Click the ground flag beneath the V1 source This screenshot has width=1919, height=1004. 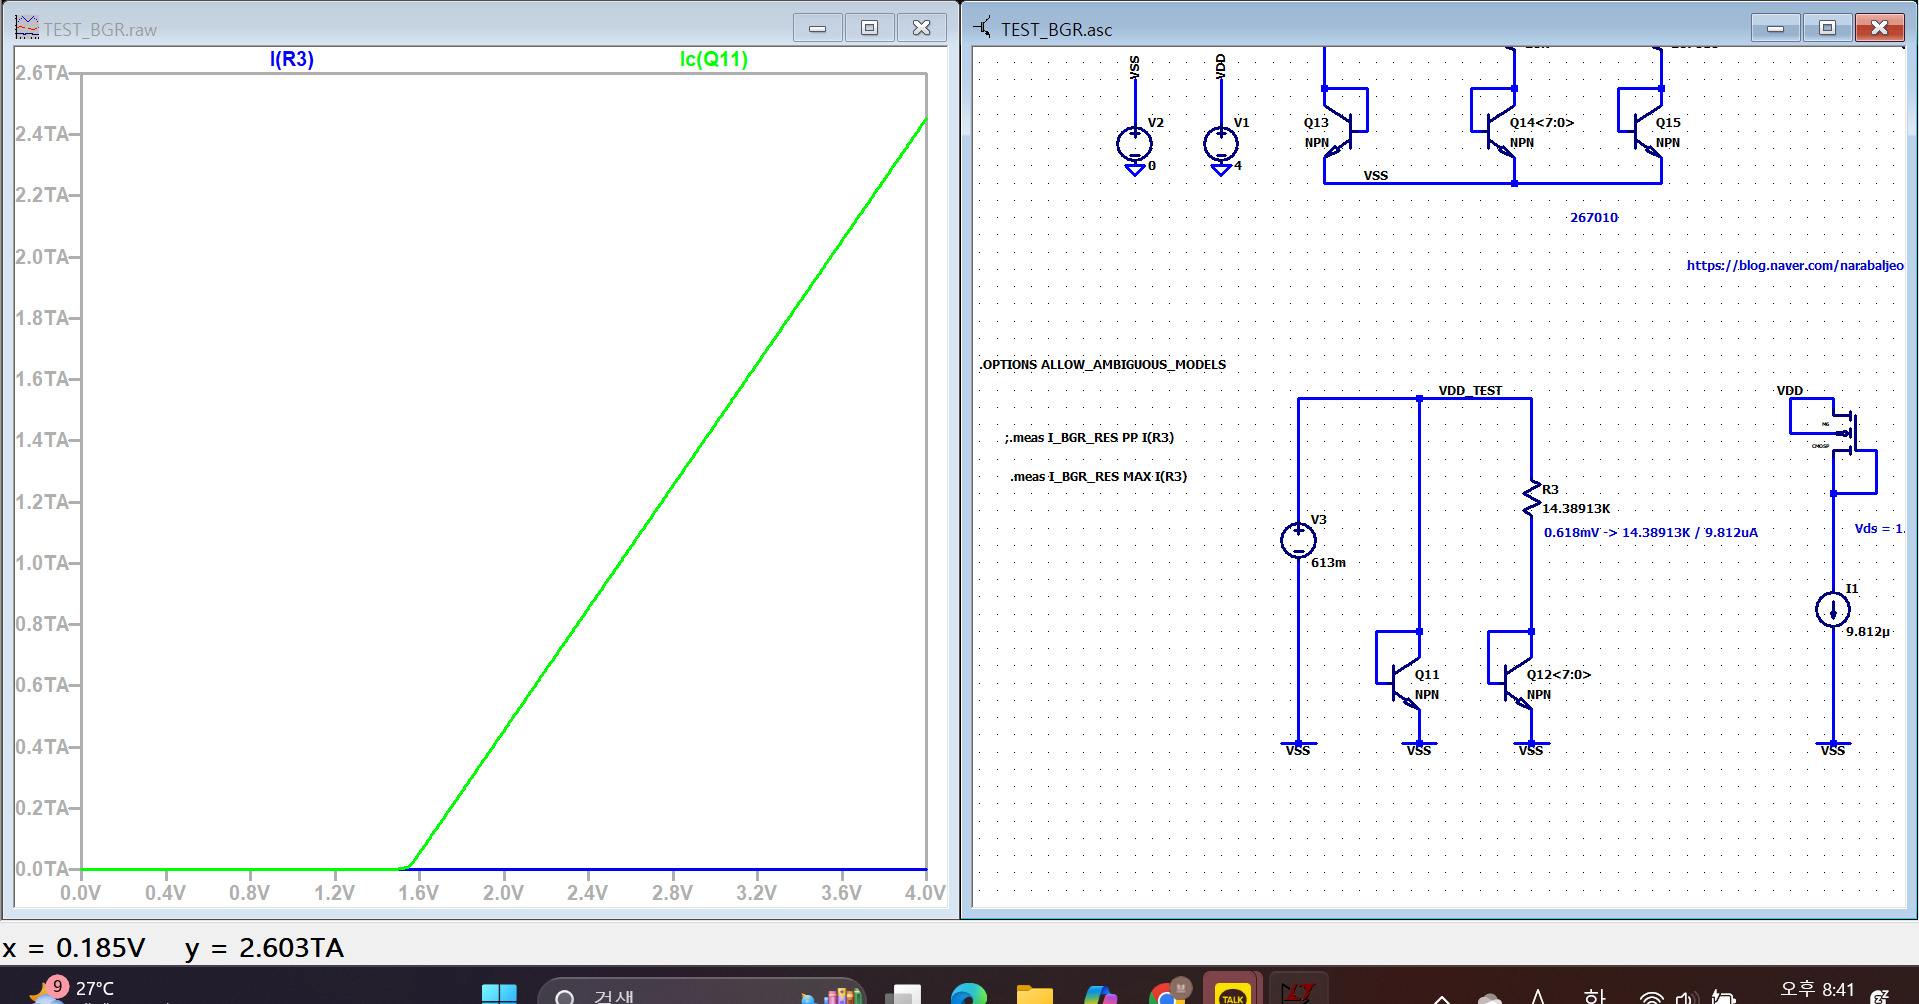1221,169
